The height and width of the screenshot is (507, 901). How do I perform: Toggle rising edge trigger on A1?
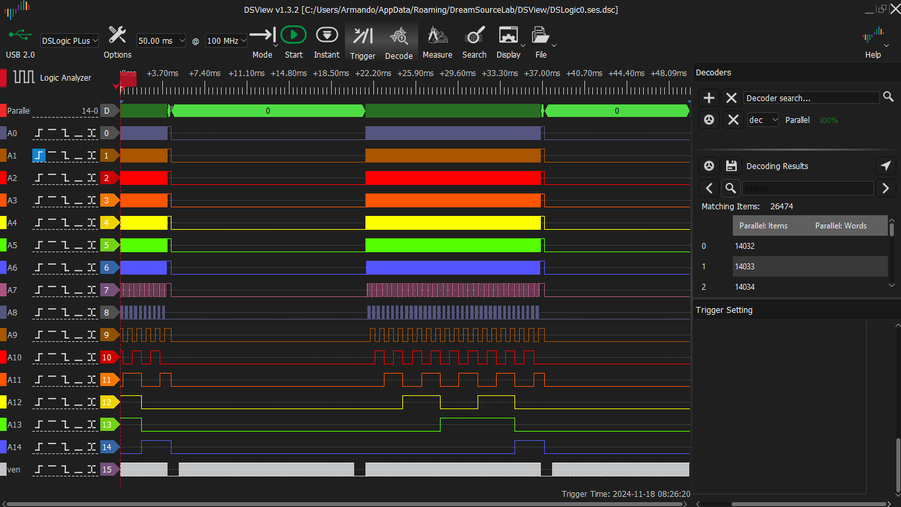tap(39, 156)
